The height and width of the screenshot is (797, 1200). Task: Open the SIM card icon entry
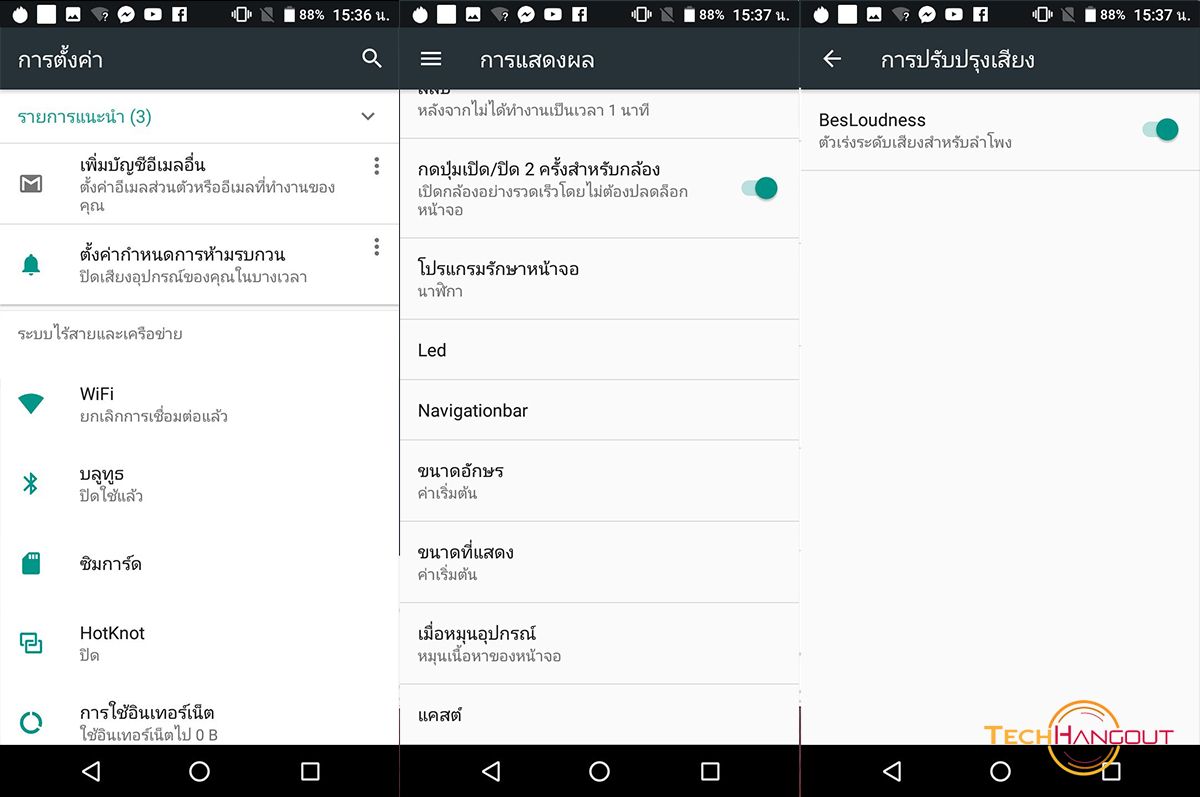tap(31, 563)
